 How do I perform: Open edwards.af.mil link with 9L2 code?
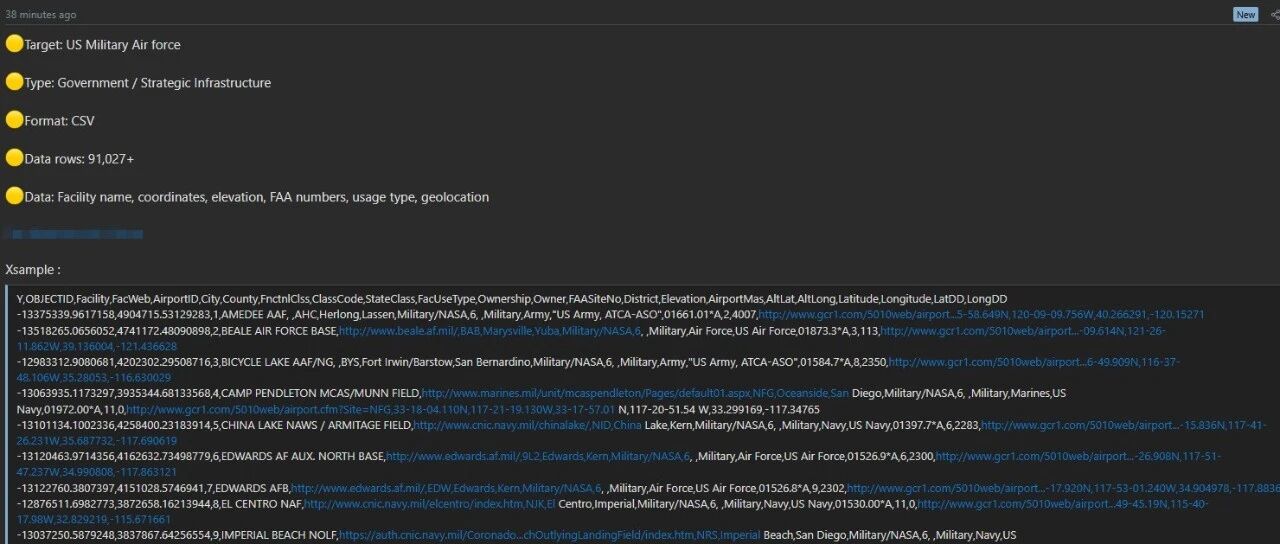pyautogui.click(x=539, y=458)
